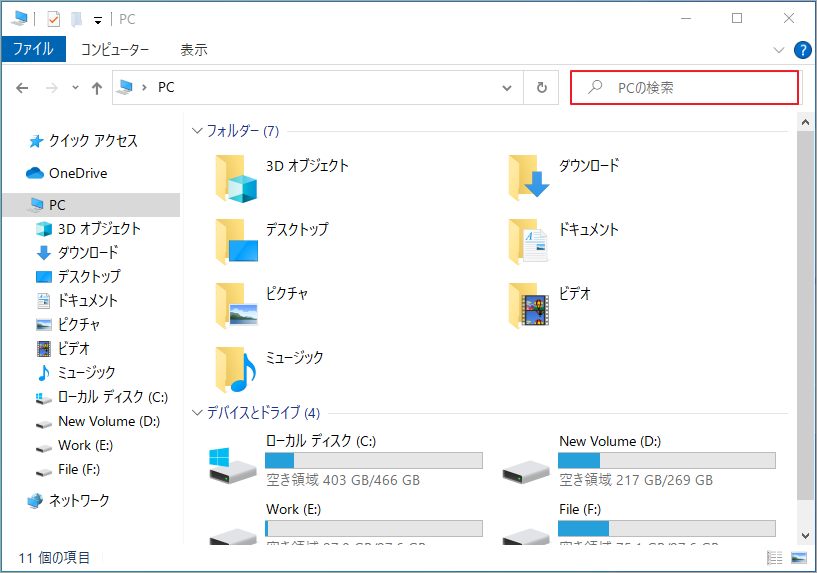Expand the ribbon with the chevron
The height and width of the screenshot is (573, 817).
(x=778, y=50)
